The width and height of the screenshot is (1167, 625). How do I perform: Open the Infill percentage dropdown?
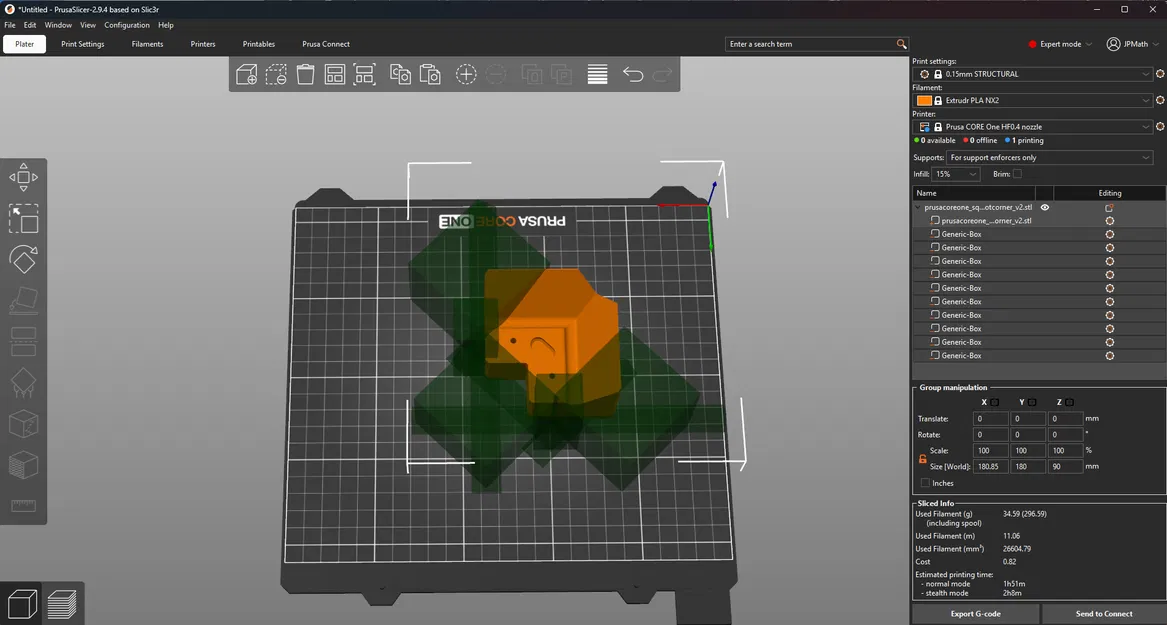tap(956, 174)
